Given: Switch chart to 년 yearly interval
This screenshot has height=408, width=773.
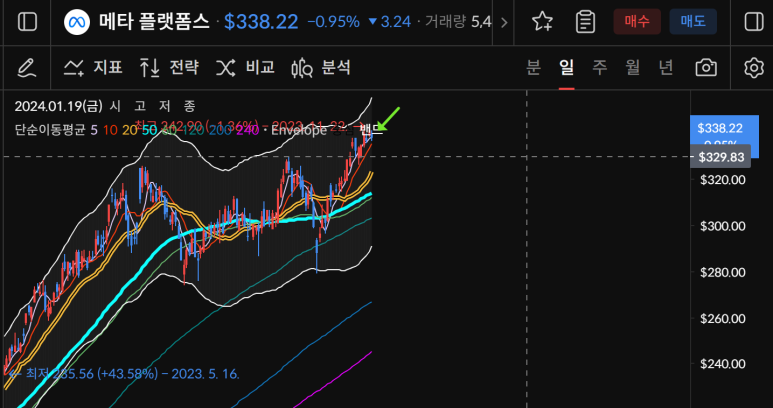Looking at the screenshot, I should click(666, 68).
